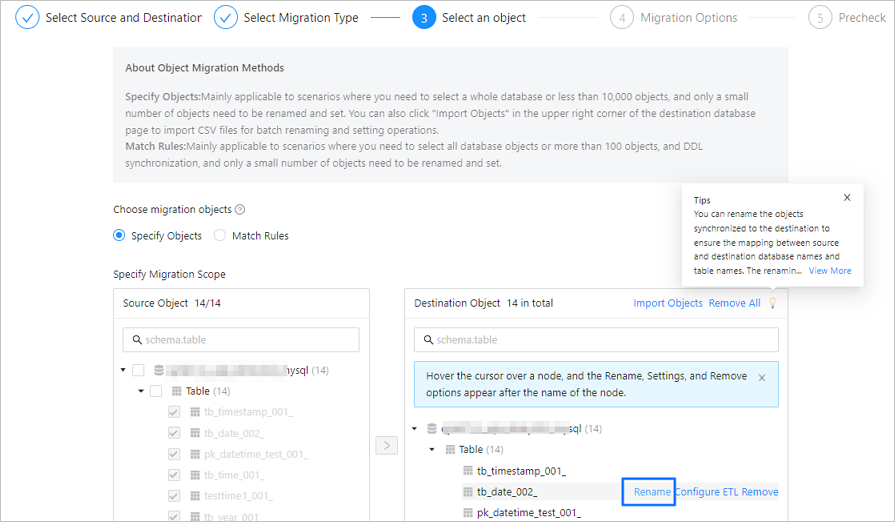The width and height of the screenshot is (895, 522).
Task: Dismiss the hover hint info banner
Action: point(761,378)
